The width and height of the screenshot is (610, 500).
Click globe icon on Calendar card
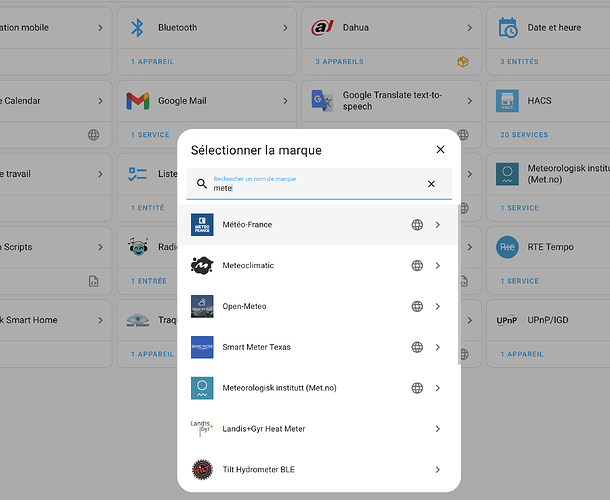pos(93,135)
